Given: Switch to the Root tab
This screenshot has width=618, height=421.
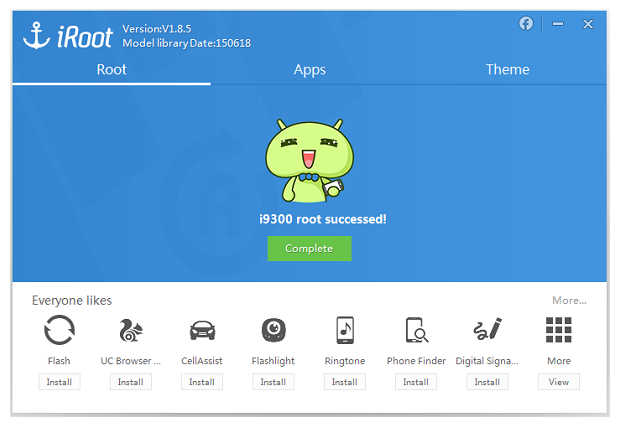Looking at the screenshot, I should 112,70.
